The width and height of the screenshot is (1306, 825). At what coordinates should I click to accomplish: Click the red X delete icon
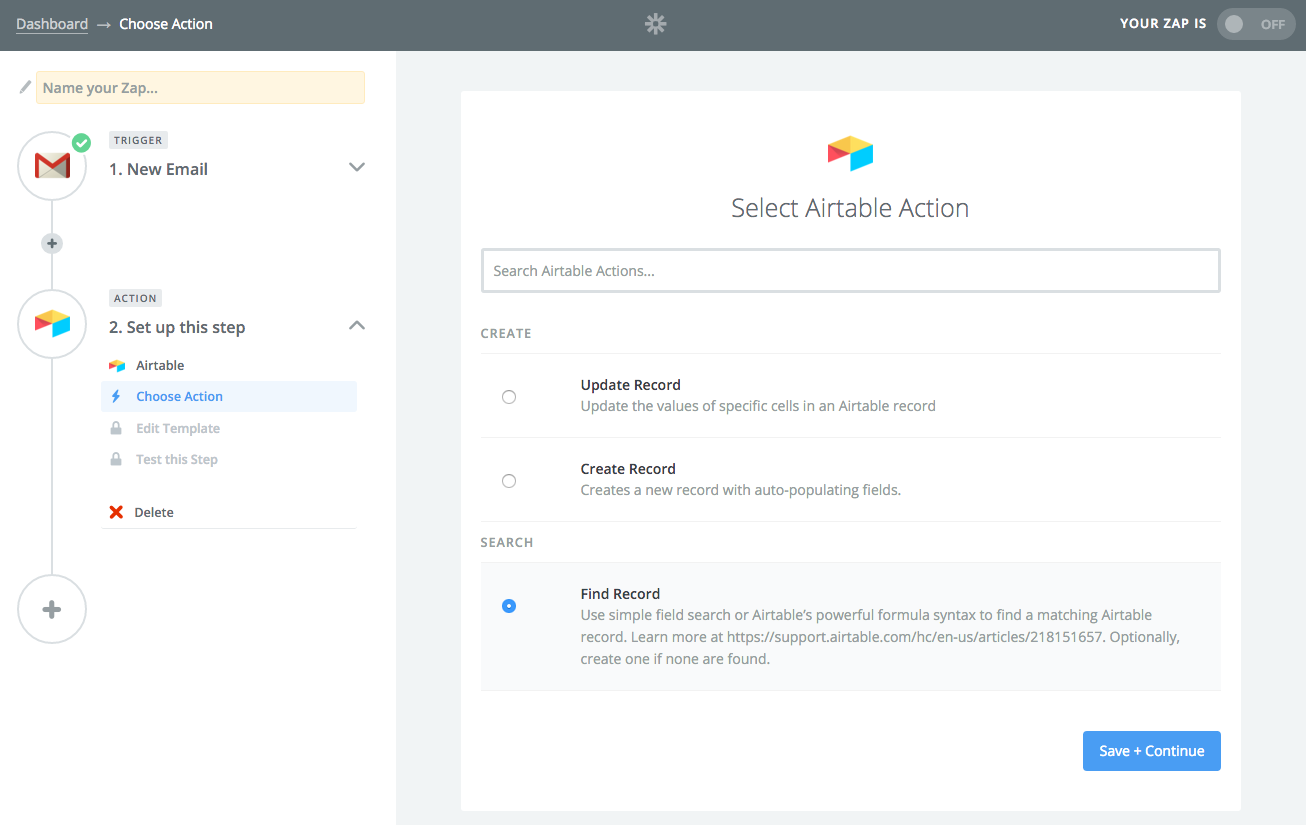(116, 512)
